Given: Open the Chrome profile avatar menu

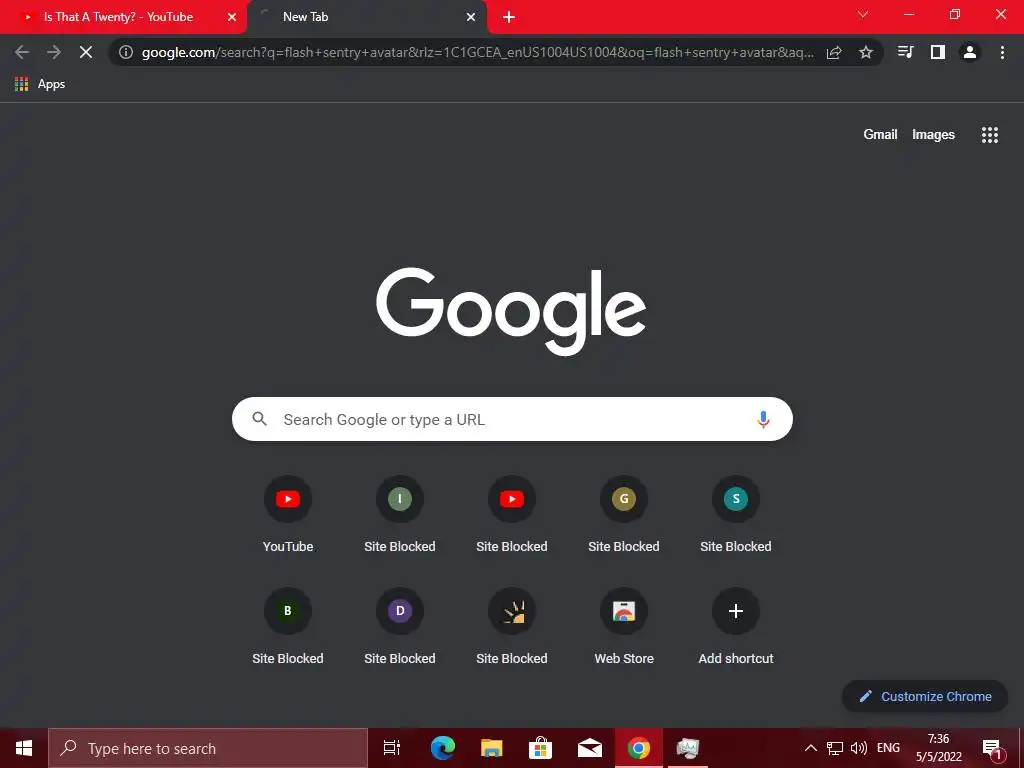Looking at the screenshot, I should 970,52.
